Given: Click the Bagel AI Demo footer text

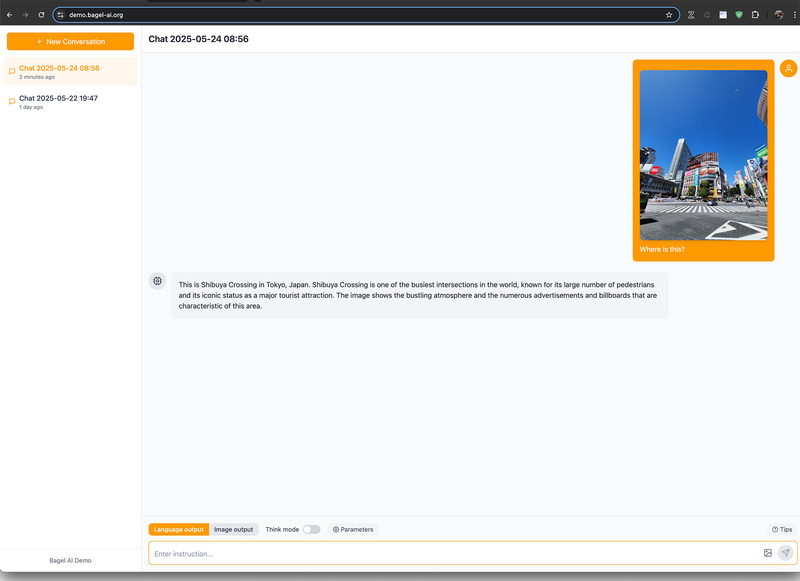Looking at the screenshot, I should (70, 560).
